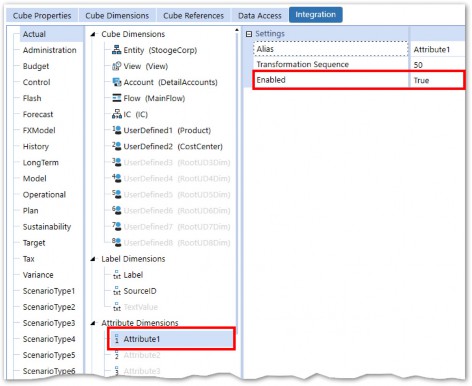The height and width of the screenshot is (386, 472).
Task: Edit the Transformation Sequence value 50
Action: (437, 65)
